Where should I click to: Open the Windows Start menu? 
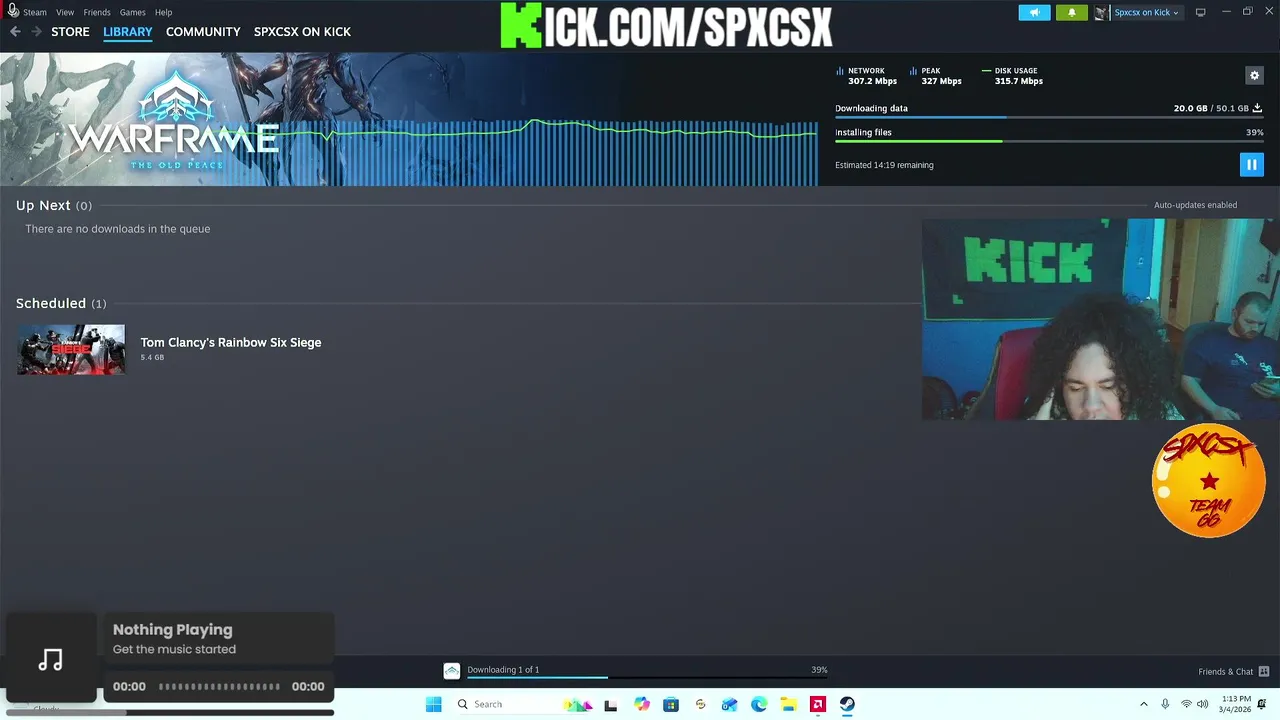pyautogui.click(x=433, y=704)
